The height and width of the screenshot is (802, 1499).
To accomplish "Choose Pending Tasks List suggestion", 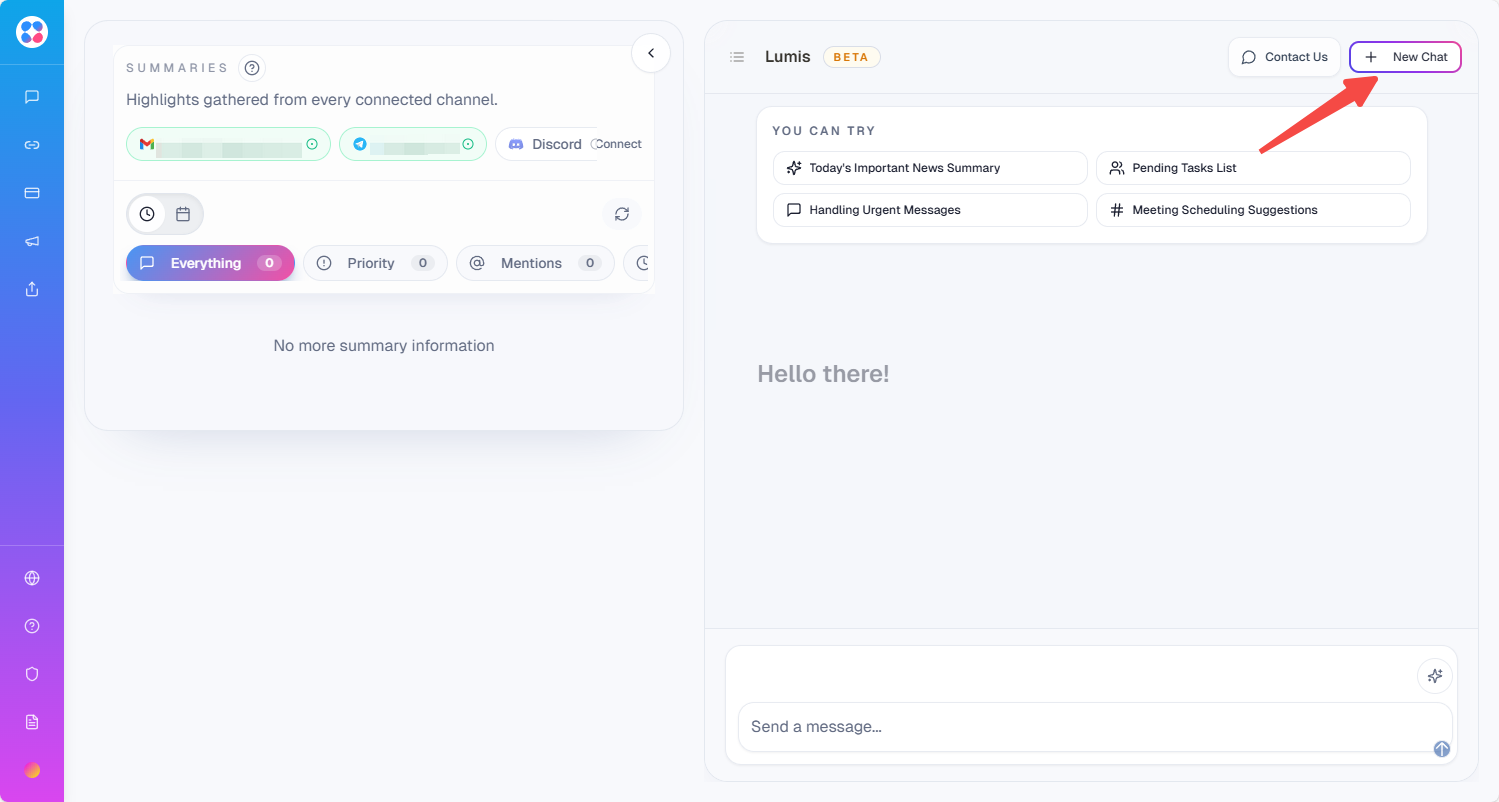I will click(x=1253, y=168).
